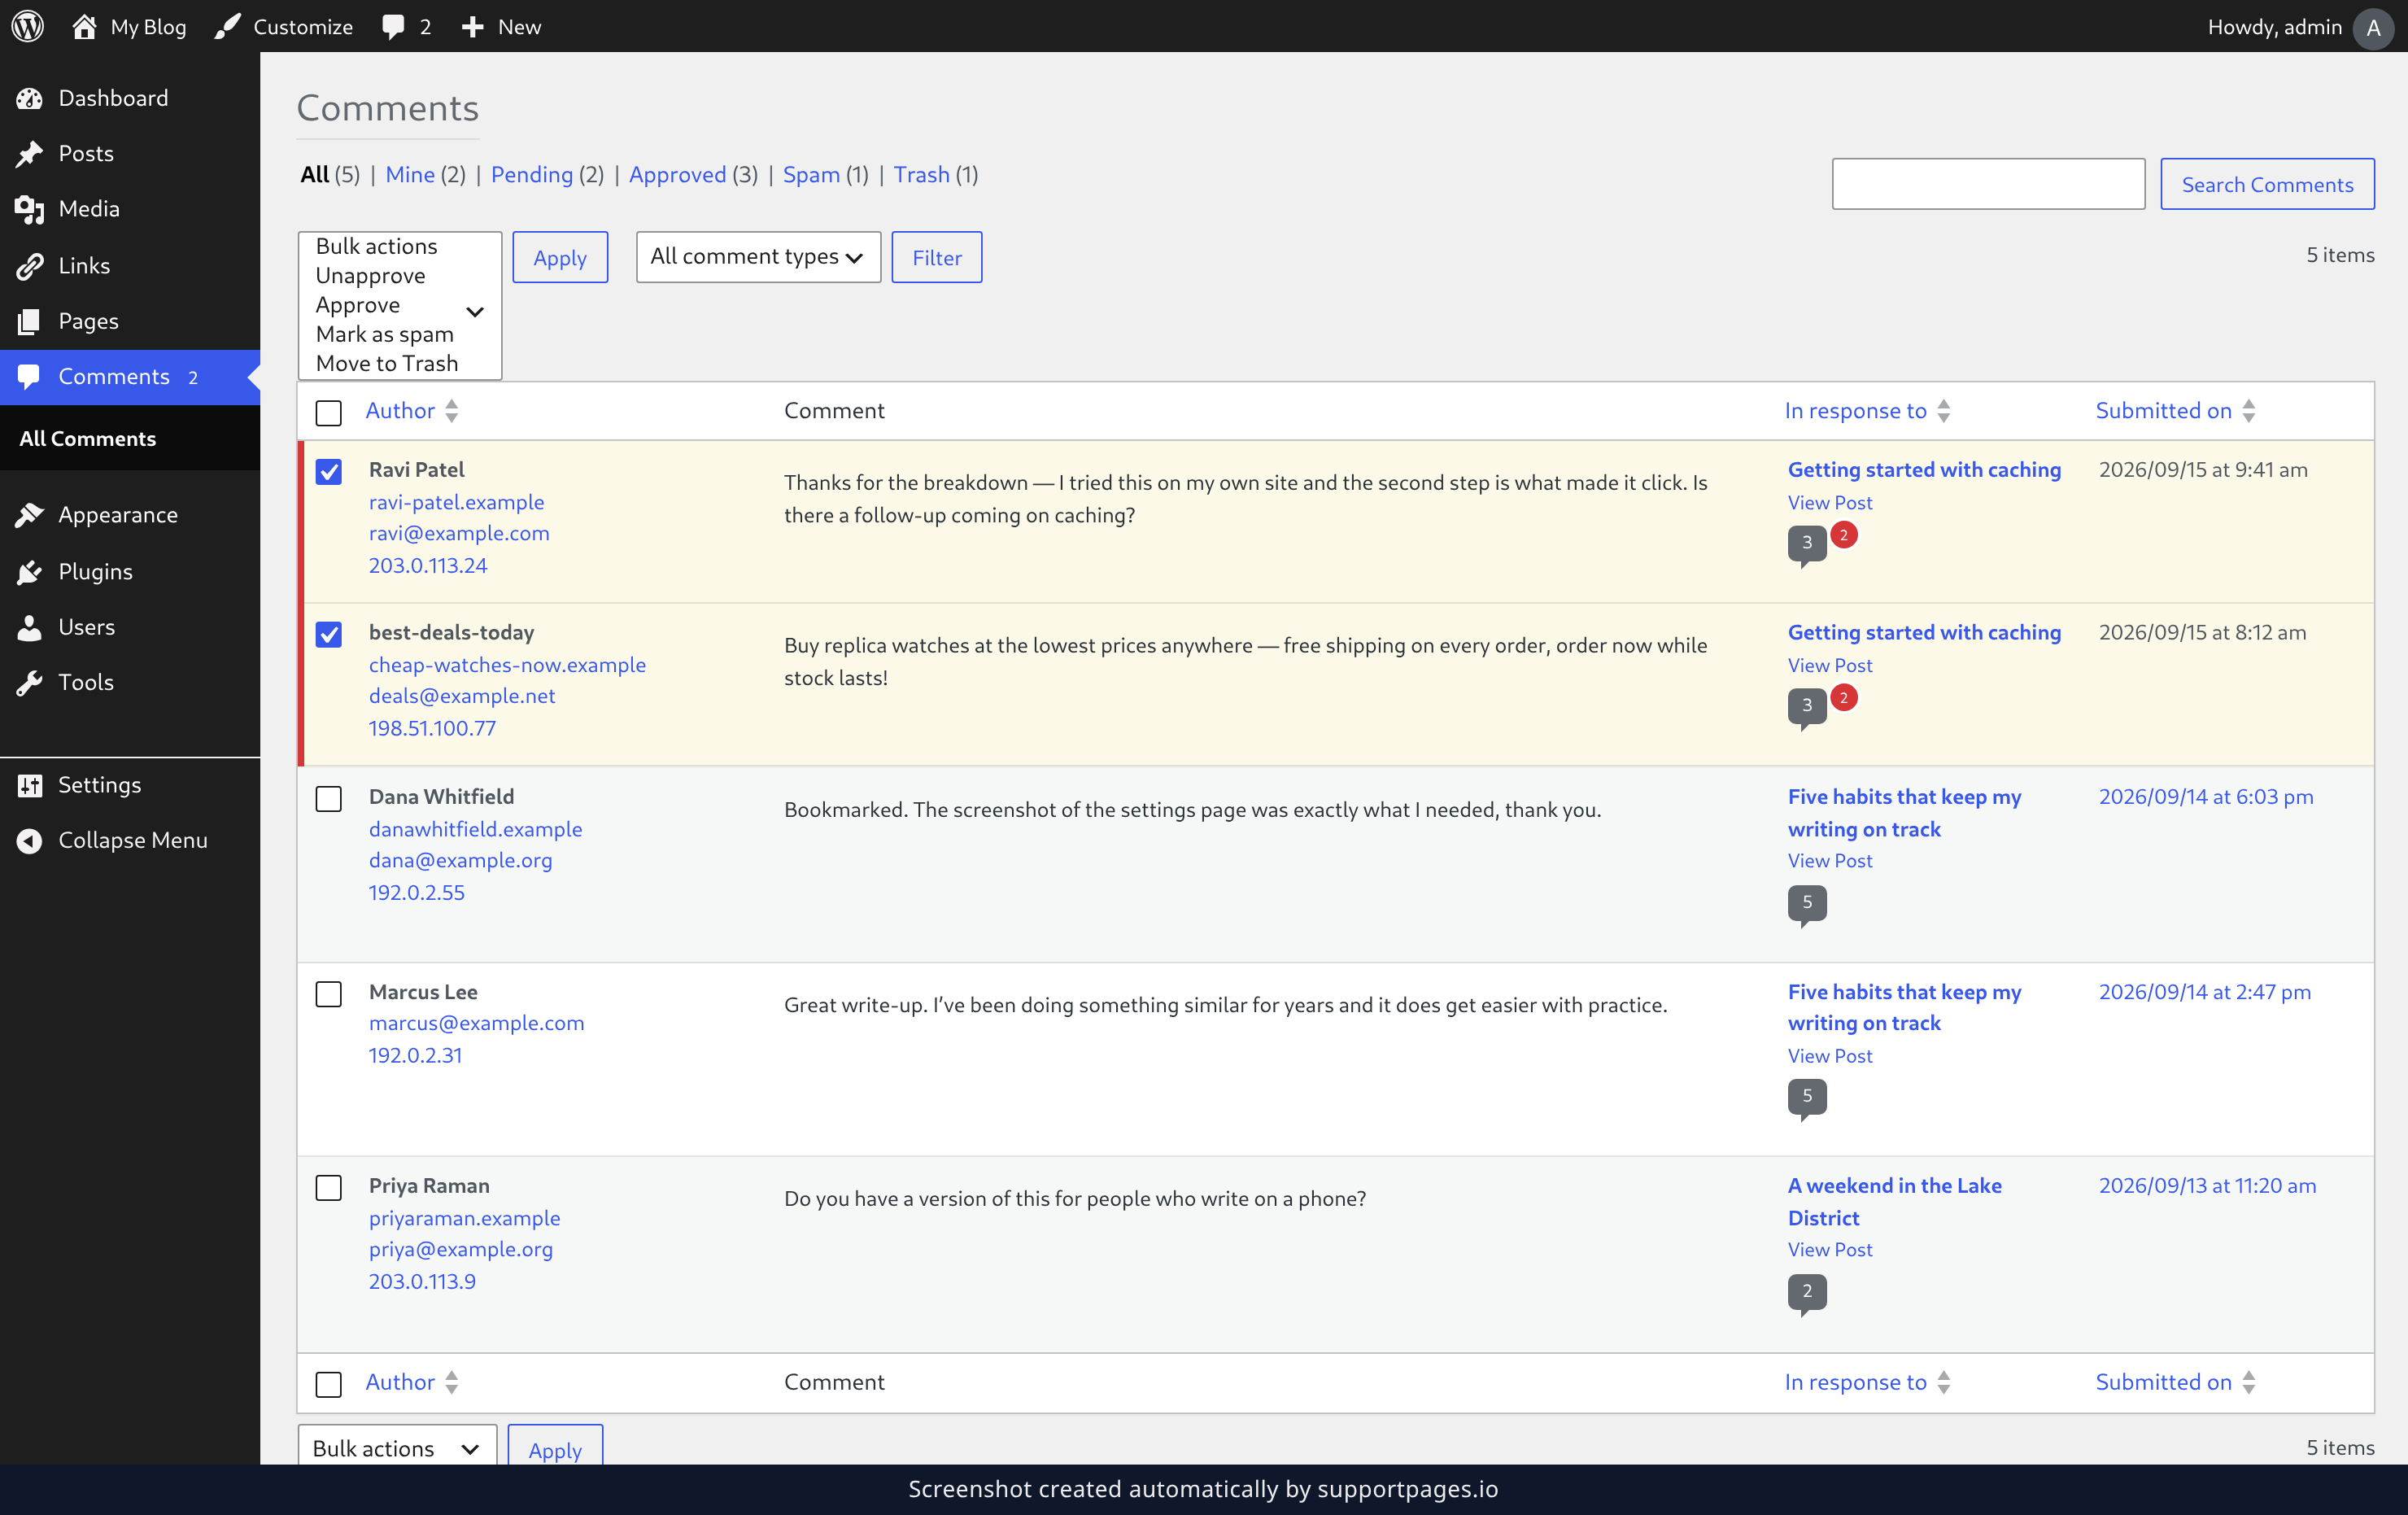Click the Search Comments button

pos(2267,184)
